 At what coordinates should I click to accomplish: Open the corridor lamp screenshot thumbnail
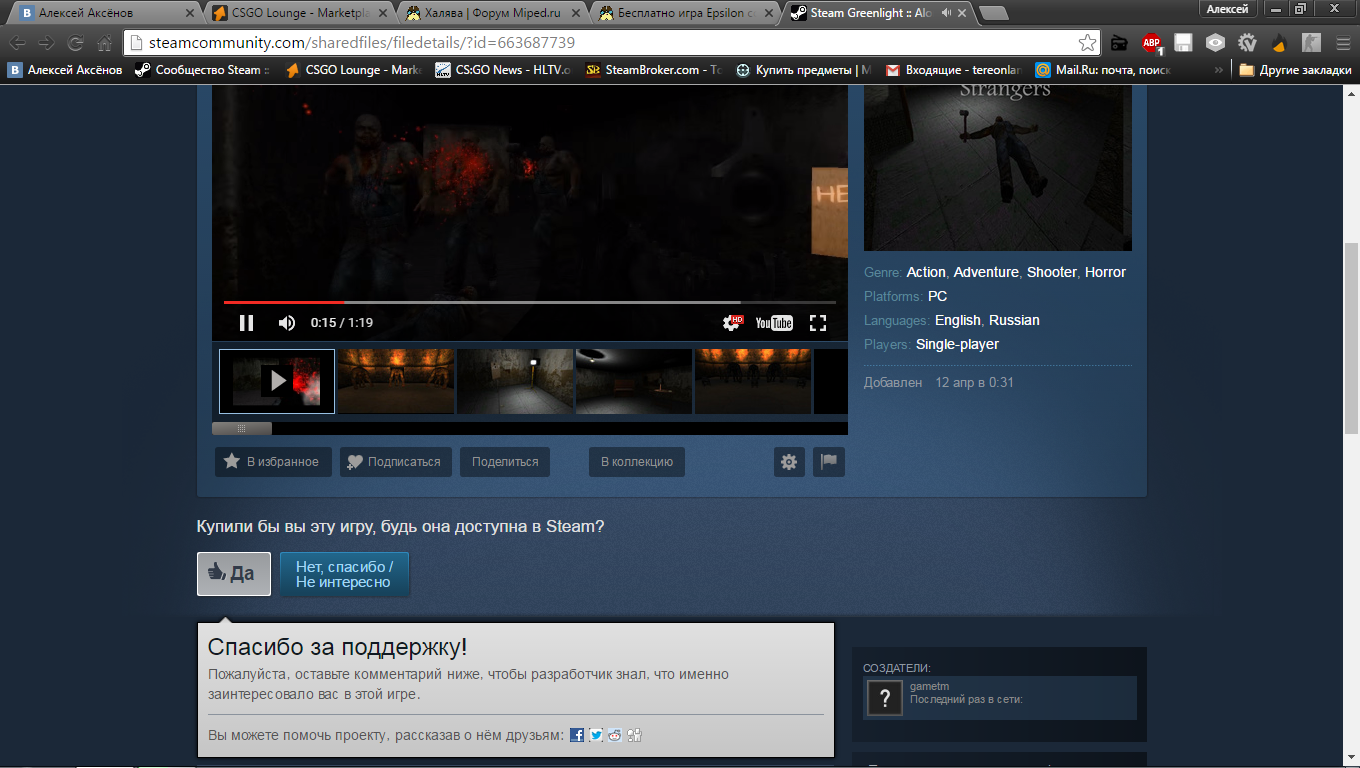(515, 381)
